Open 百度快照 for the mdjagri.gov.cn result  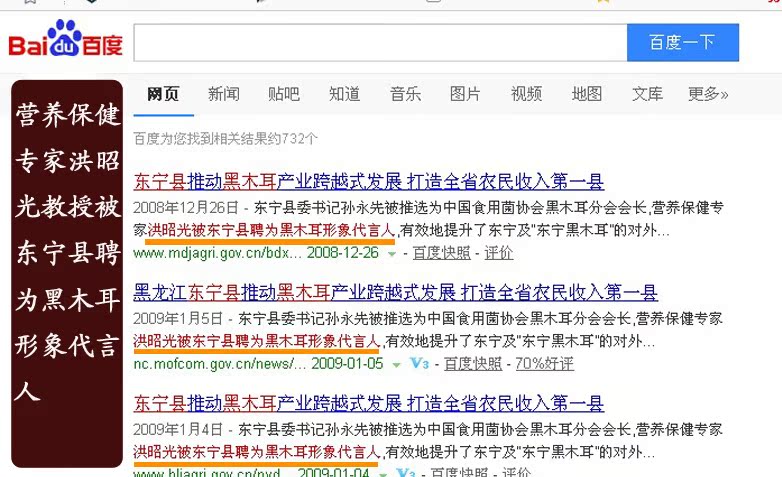pyautogui.click(x=442, y=253)
